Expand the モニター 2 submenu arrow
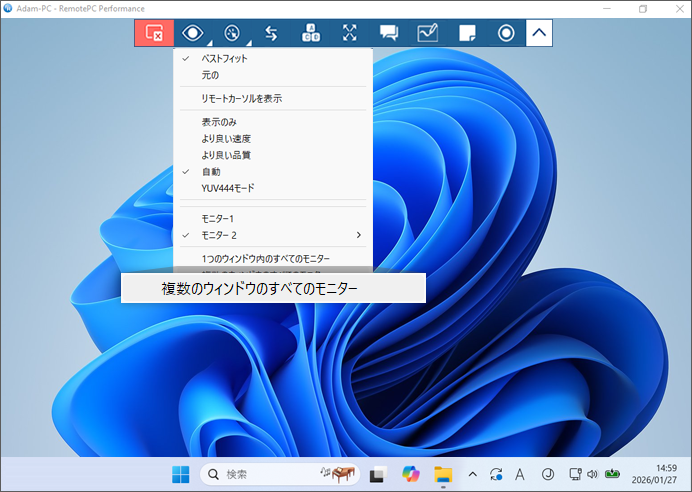This screenshot has height=492, width=692. point(359,235)
